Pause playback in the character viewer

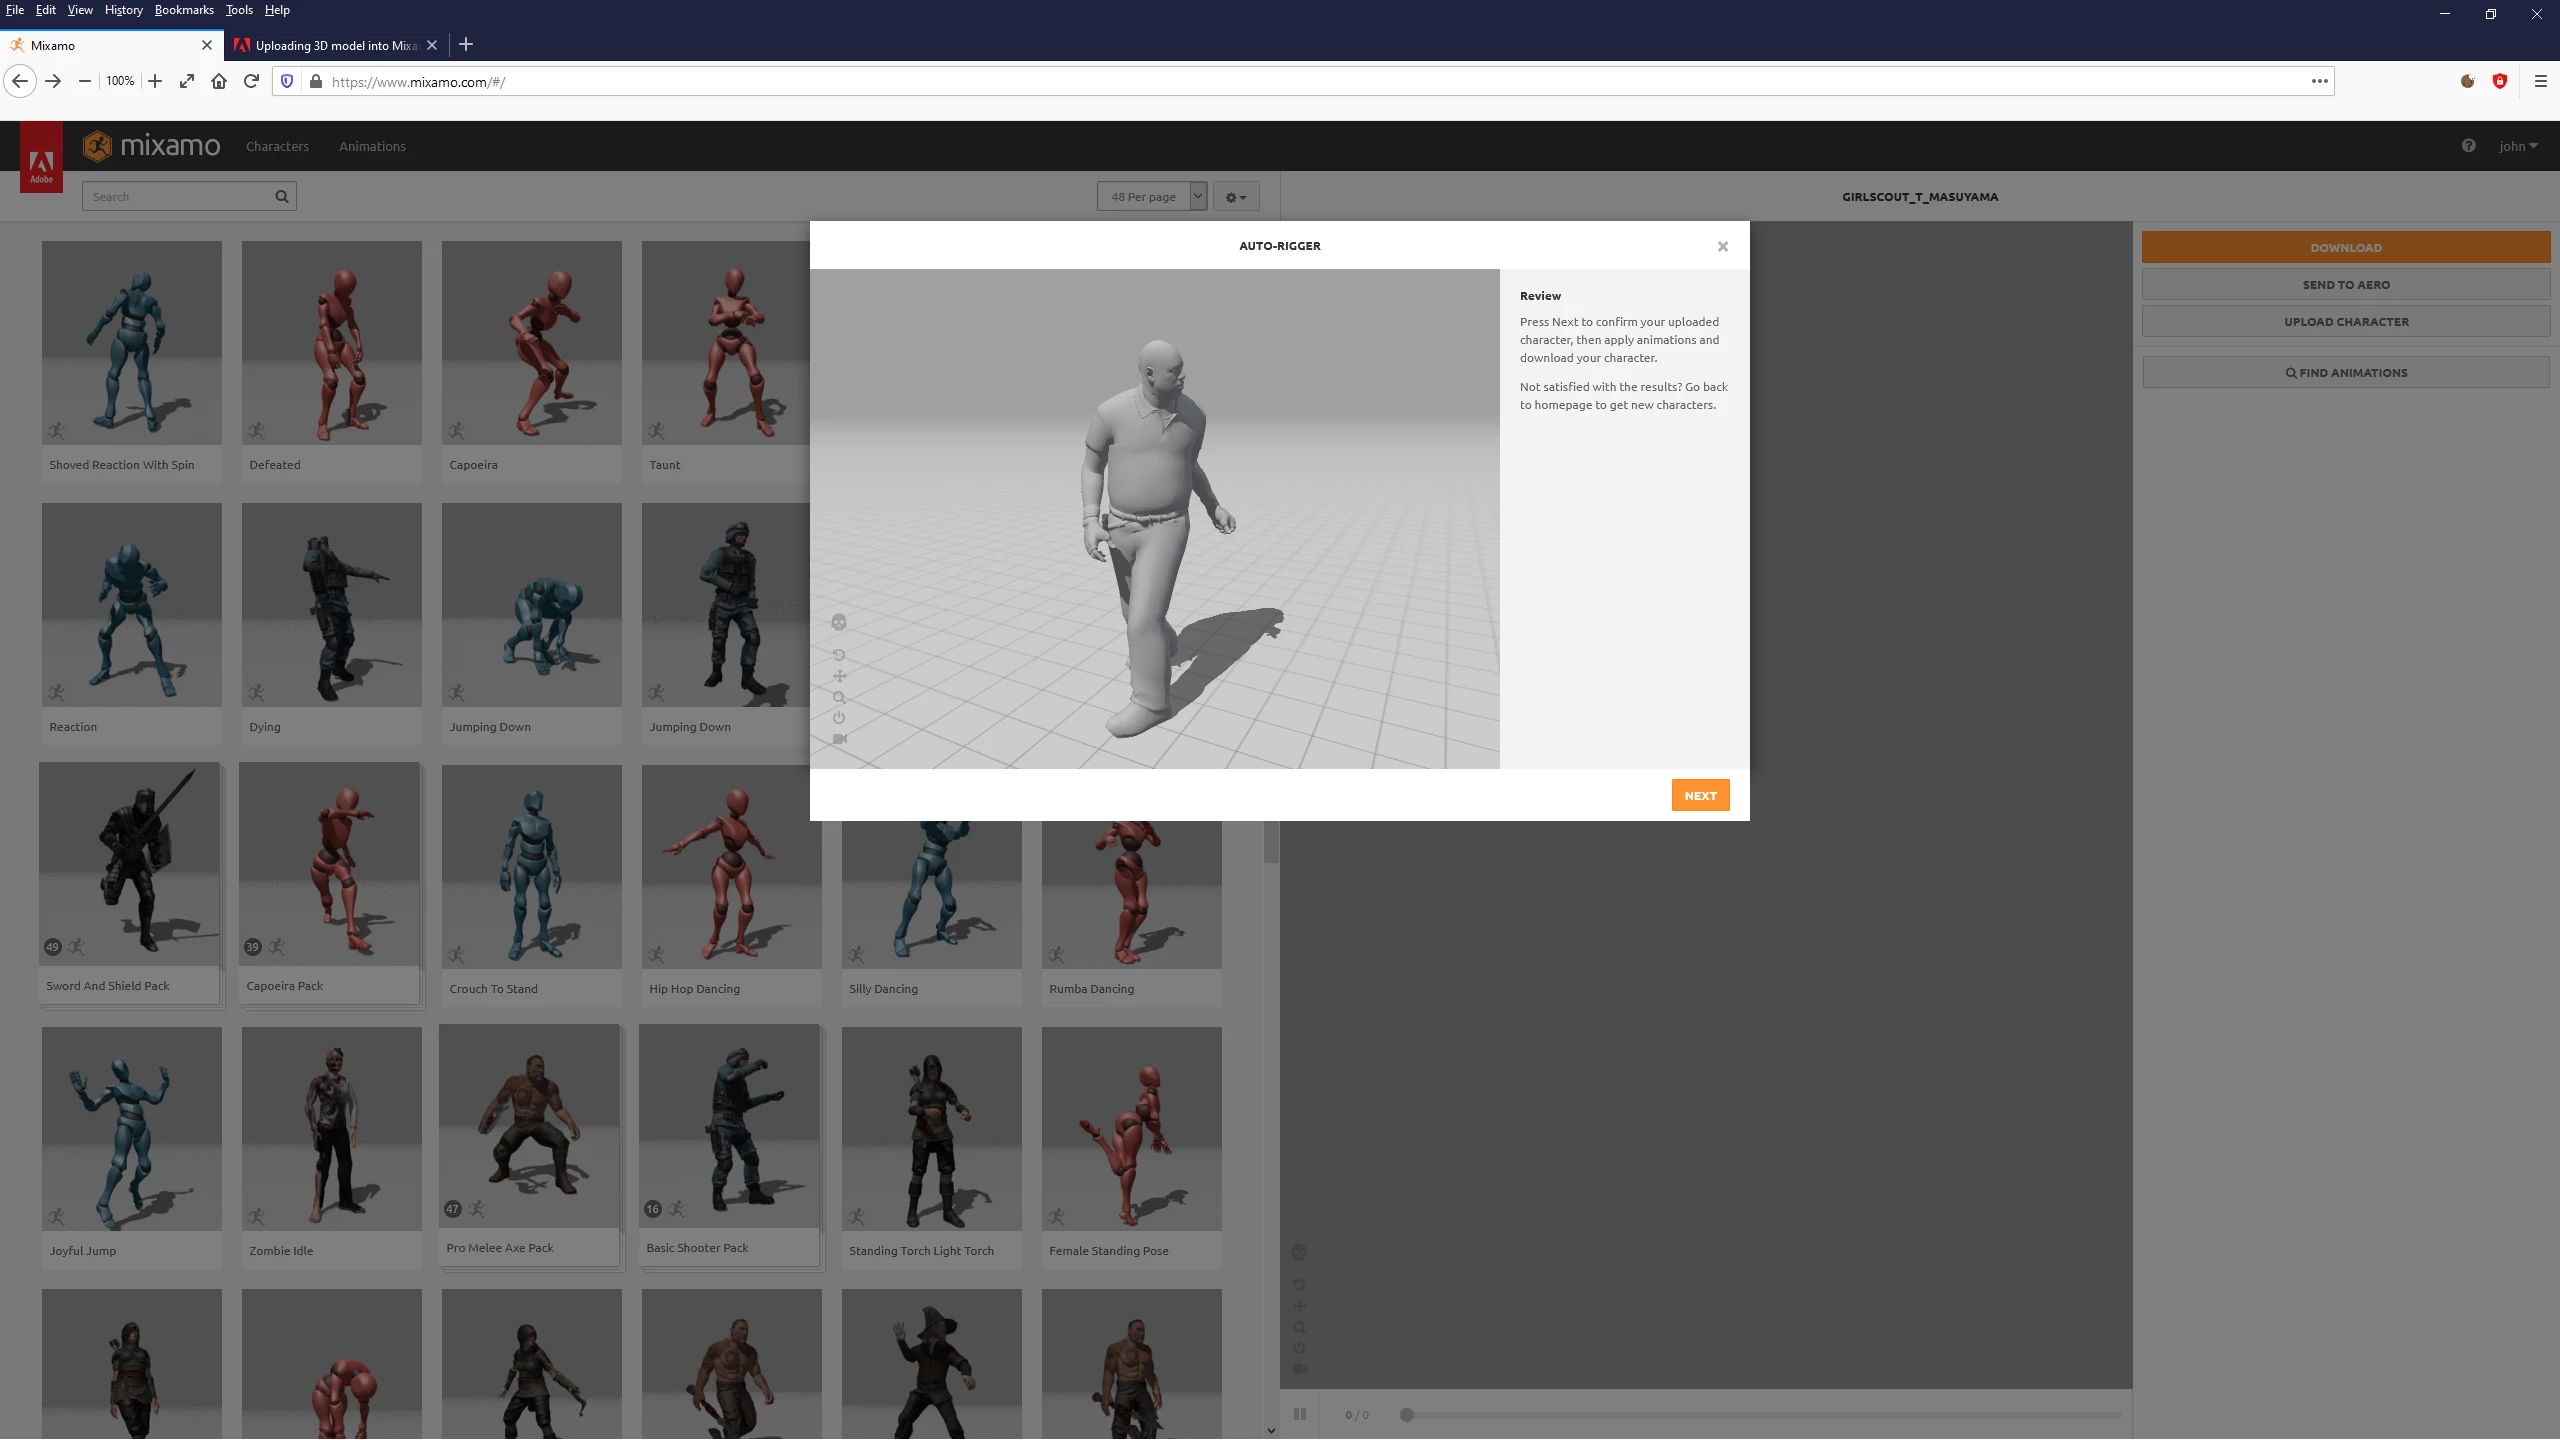point(1299,1414)
